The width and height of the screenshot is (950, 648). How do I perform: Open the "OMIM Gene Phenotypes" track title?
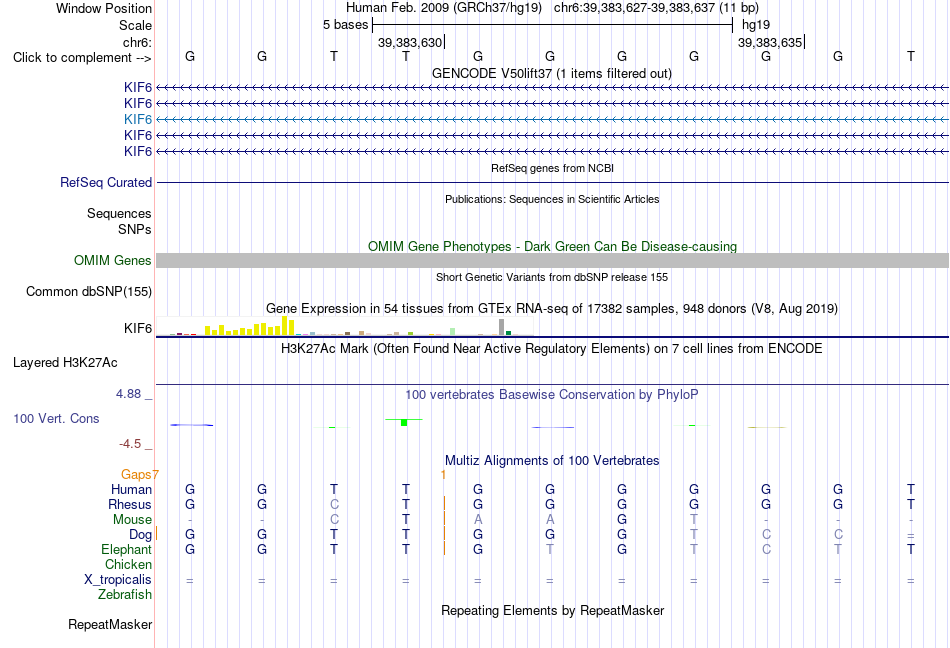pos(552,246)
